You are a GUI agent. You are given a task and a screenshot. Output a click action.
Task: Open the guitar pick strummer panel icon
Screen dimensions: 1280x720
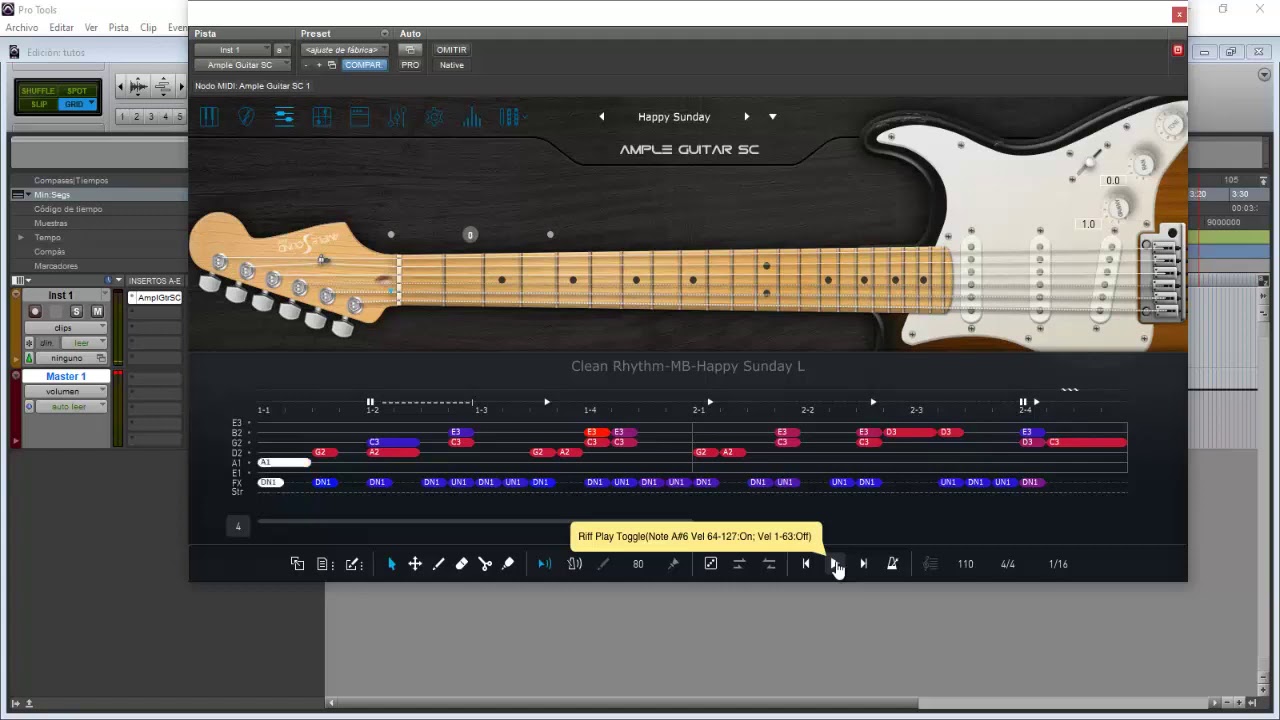(246, 117)
